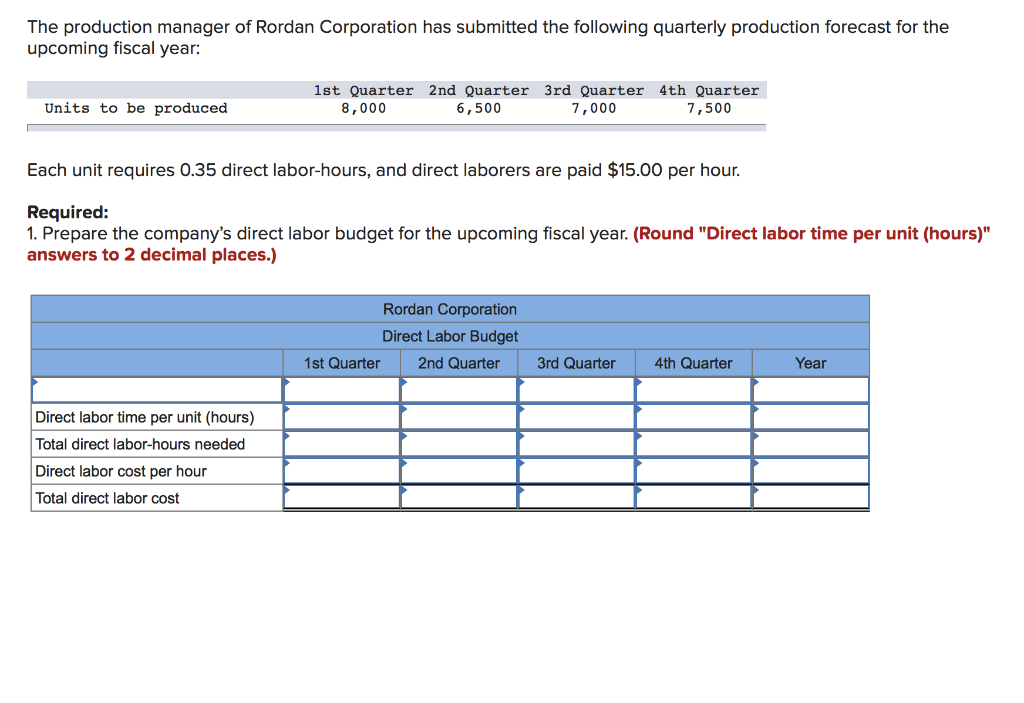Click the blank first row 3rd Quarter input cell
1024x703 pixels.
click(577, 390)
